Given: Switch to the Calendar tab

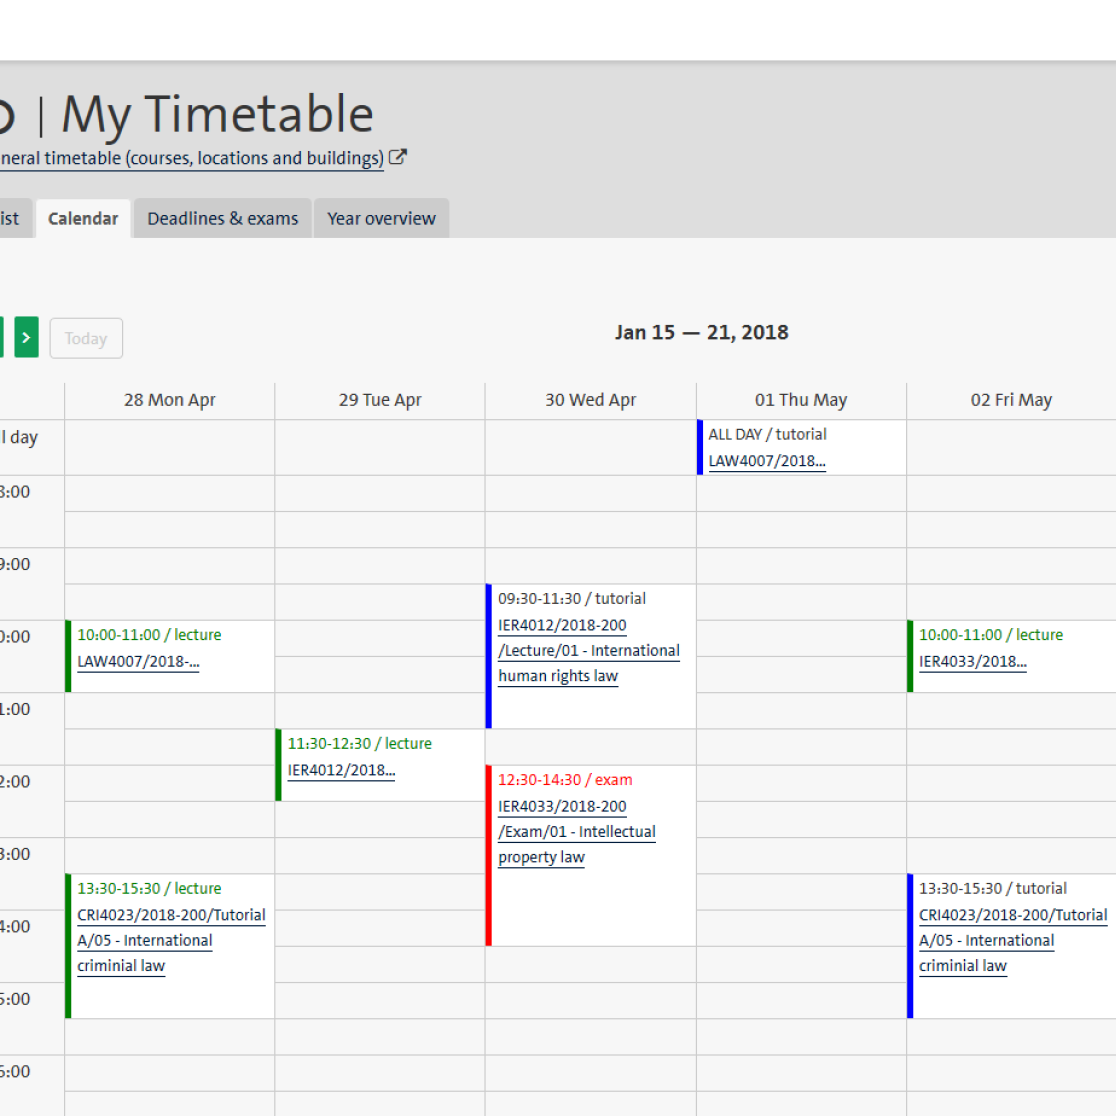Looking at the screenshot, I should [83, 219].
